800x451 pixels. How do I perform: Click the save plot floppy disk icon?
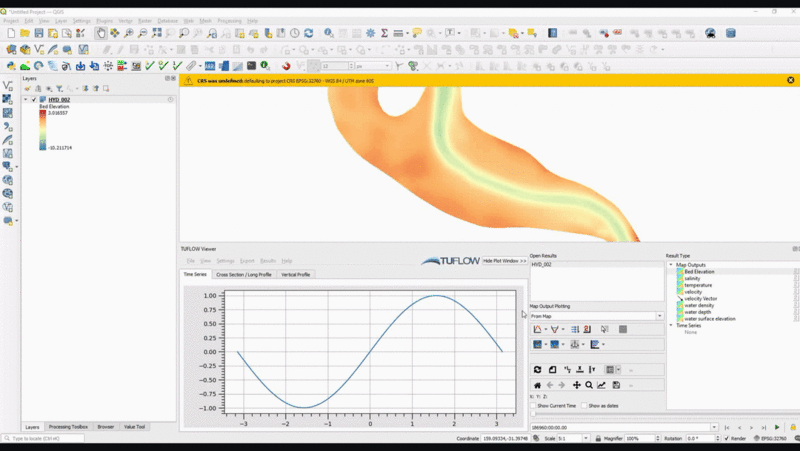point(616,385)
